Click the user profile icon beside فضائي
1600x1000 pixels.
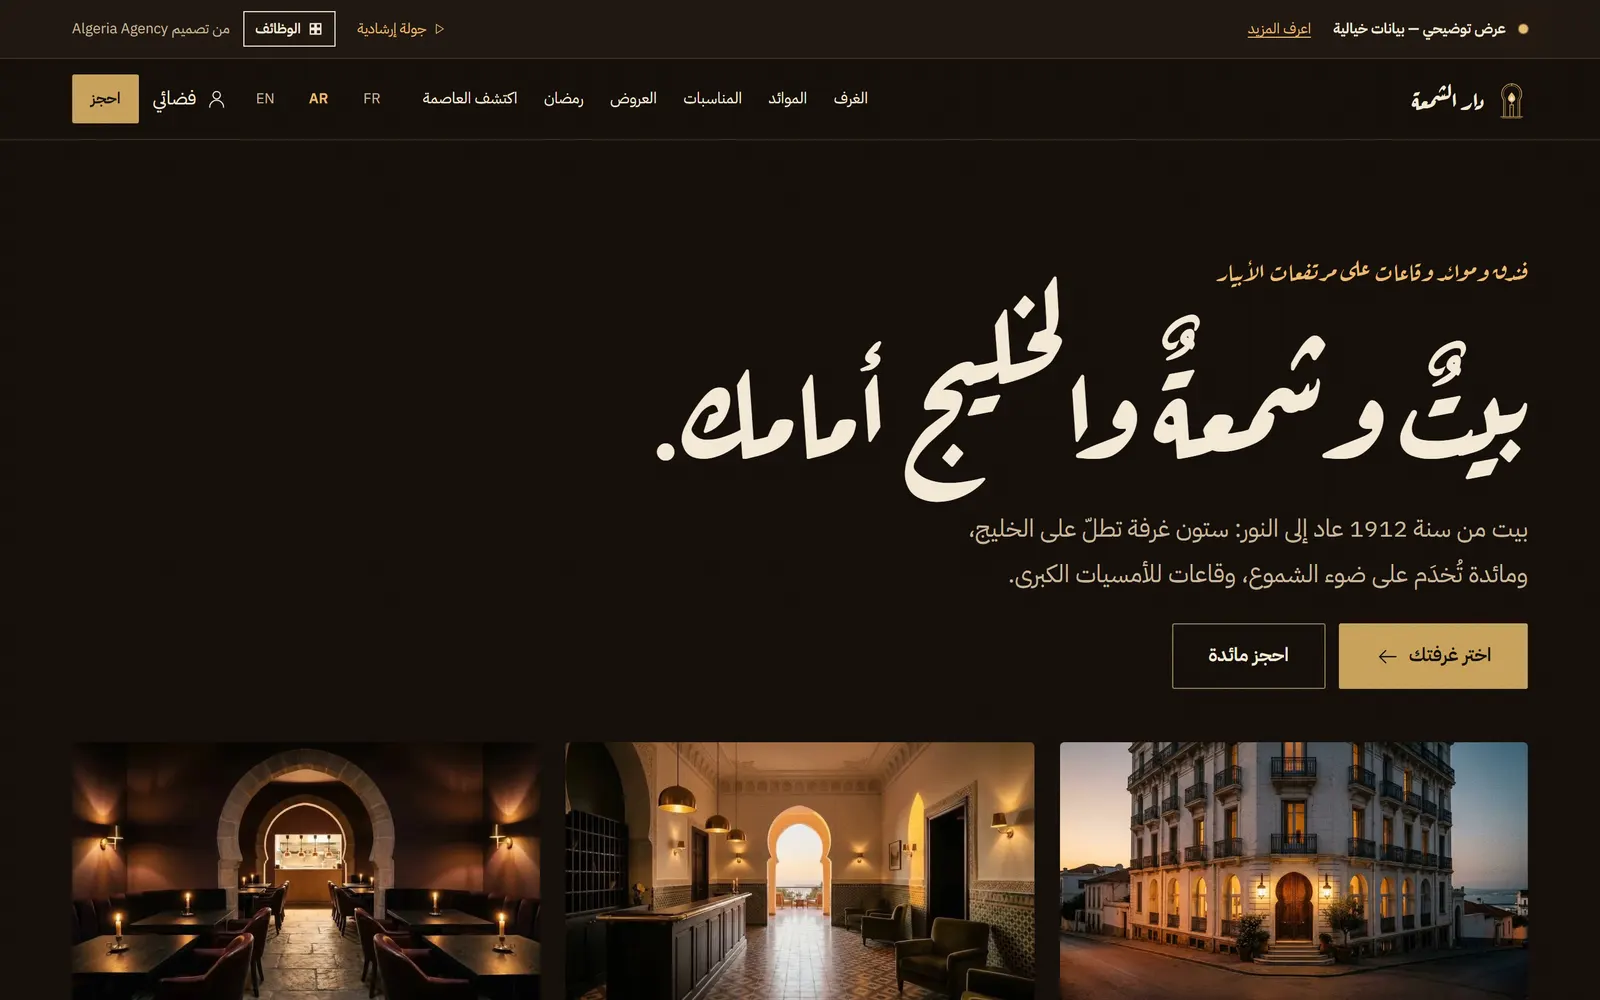[216, 99]
